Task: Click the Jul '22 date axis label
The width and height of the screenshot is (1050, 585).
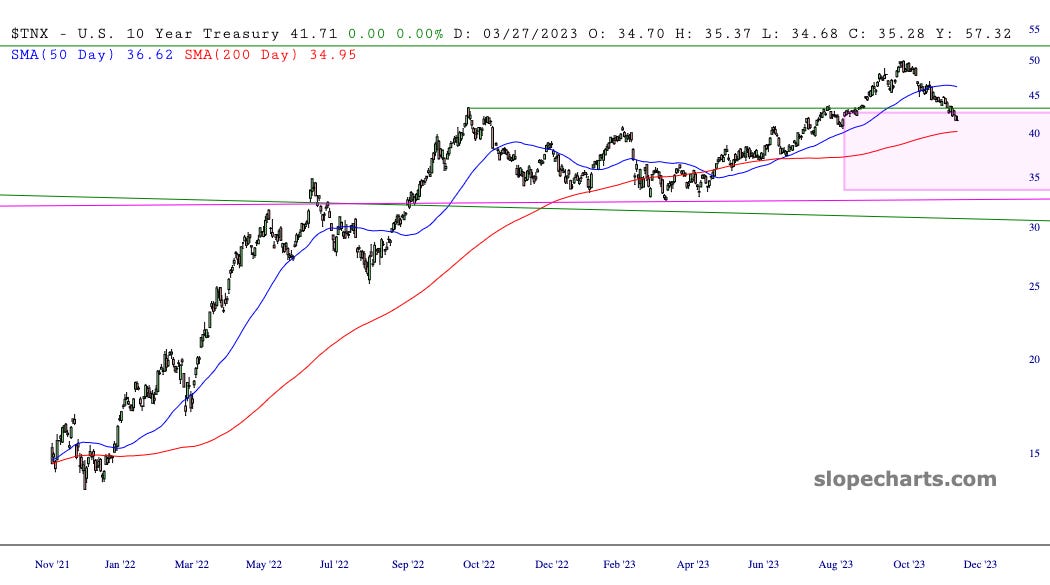Action: tap(334, 564)
